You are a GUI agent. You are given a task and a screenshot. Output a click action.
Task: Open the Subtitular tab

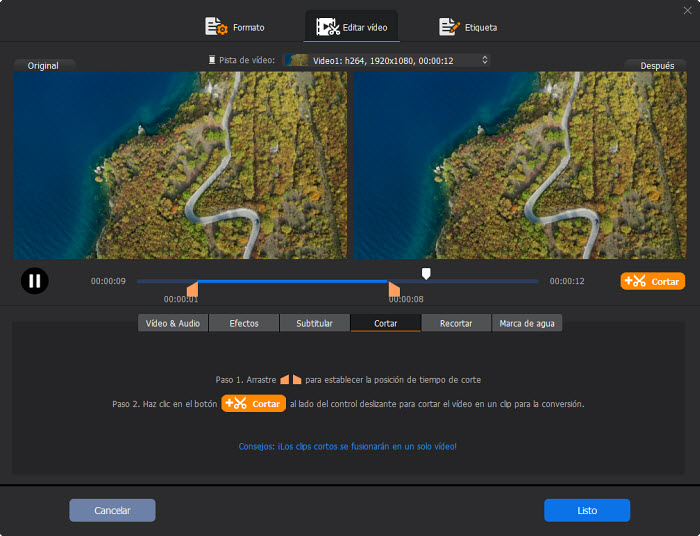coord(314,323)
